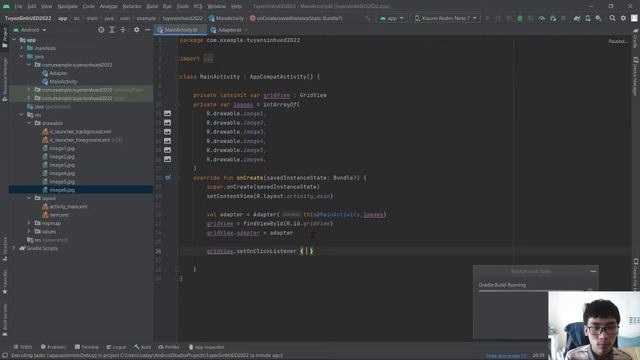Screen dimensions: 640x360
Task: Expand the androidTest package node
Action: tap(29, 90)
